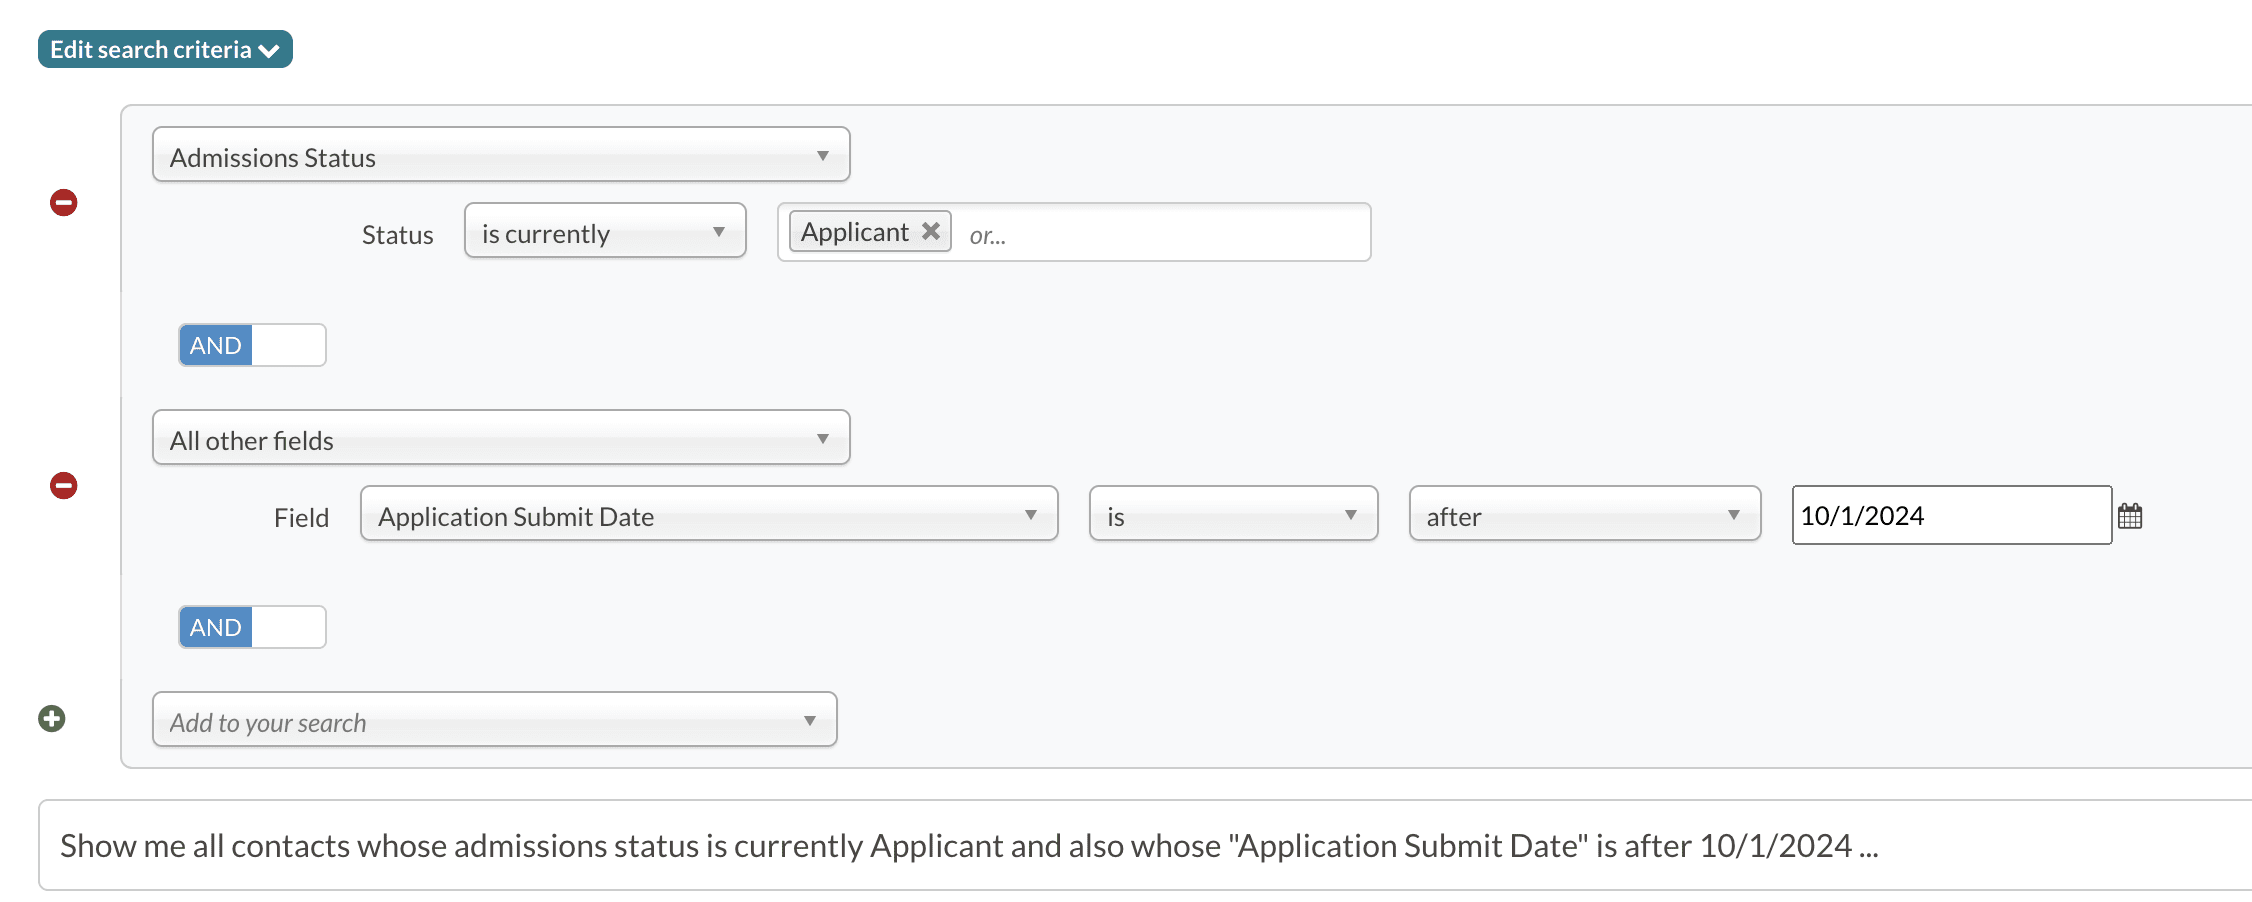This screenshot has width=2252, height=902.
Task: Click the 10/1/2024 date input box
Action: (1950, 516)
